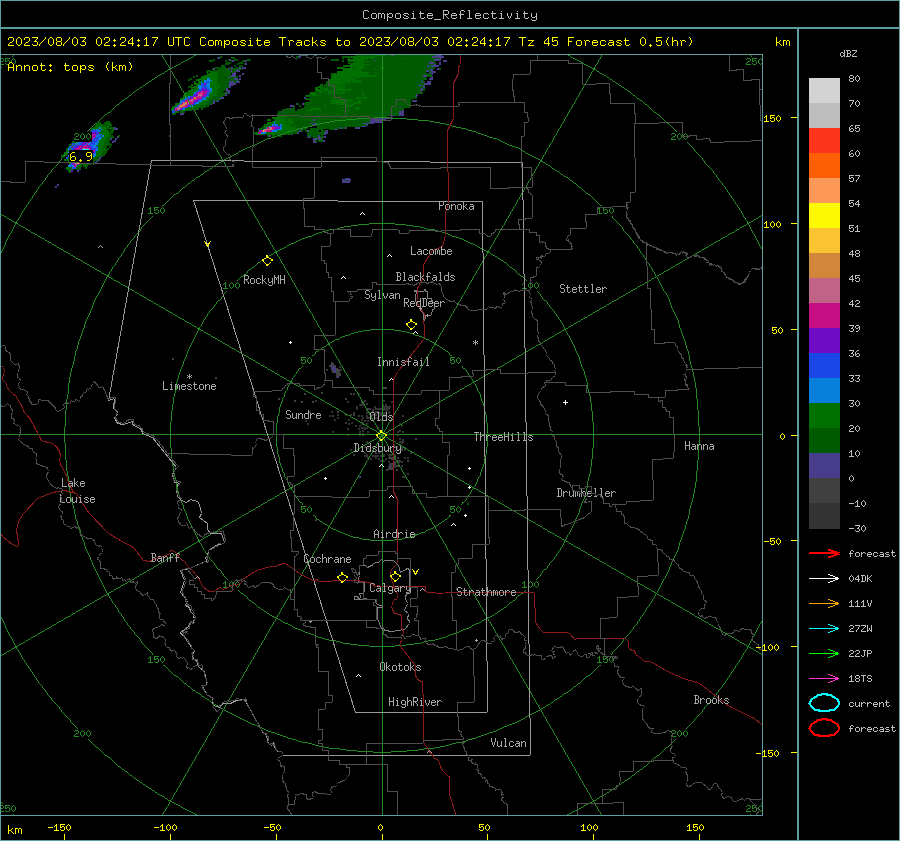Viewport: 900px width, 841px height.
Task: Click the asterisk marker above Limestone
Action: click(189, 377)
